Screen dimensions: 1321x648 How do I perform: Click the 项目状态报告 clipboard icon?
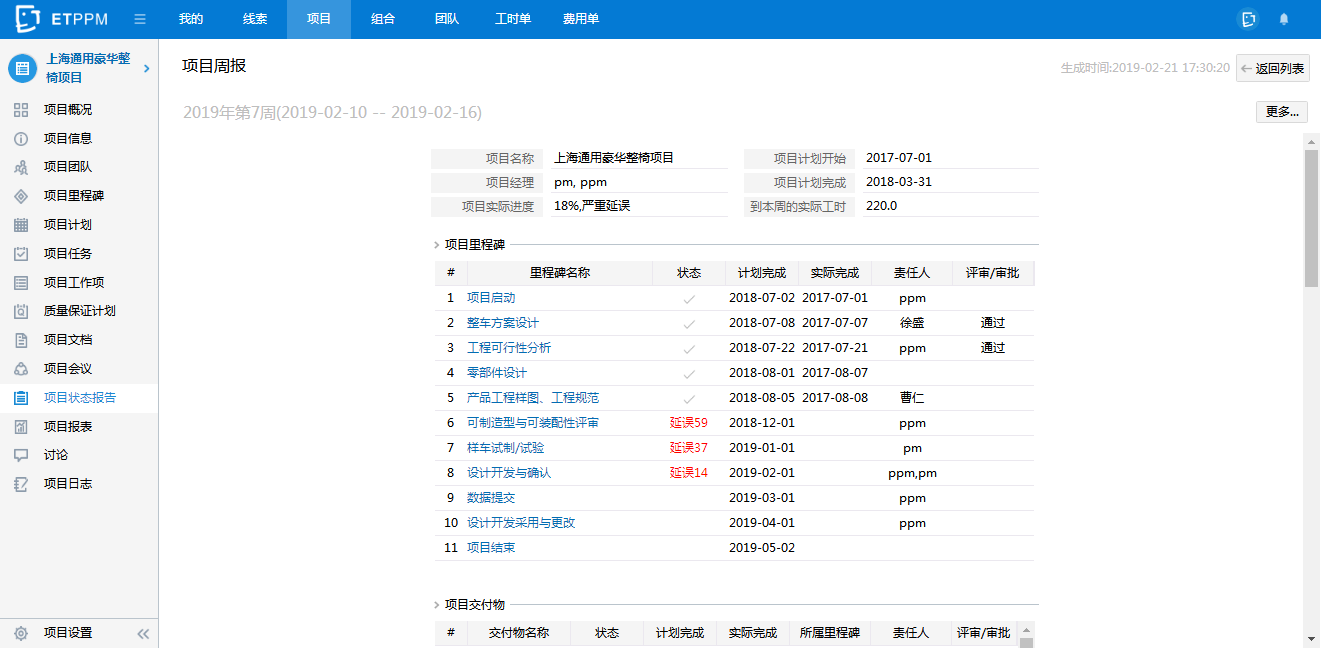pos(21,398)
